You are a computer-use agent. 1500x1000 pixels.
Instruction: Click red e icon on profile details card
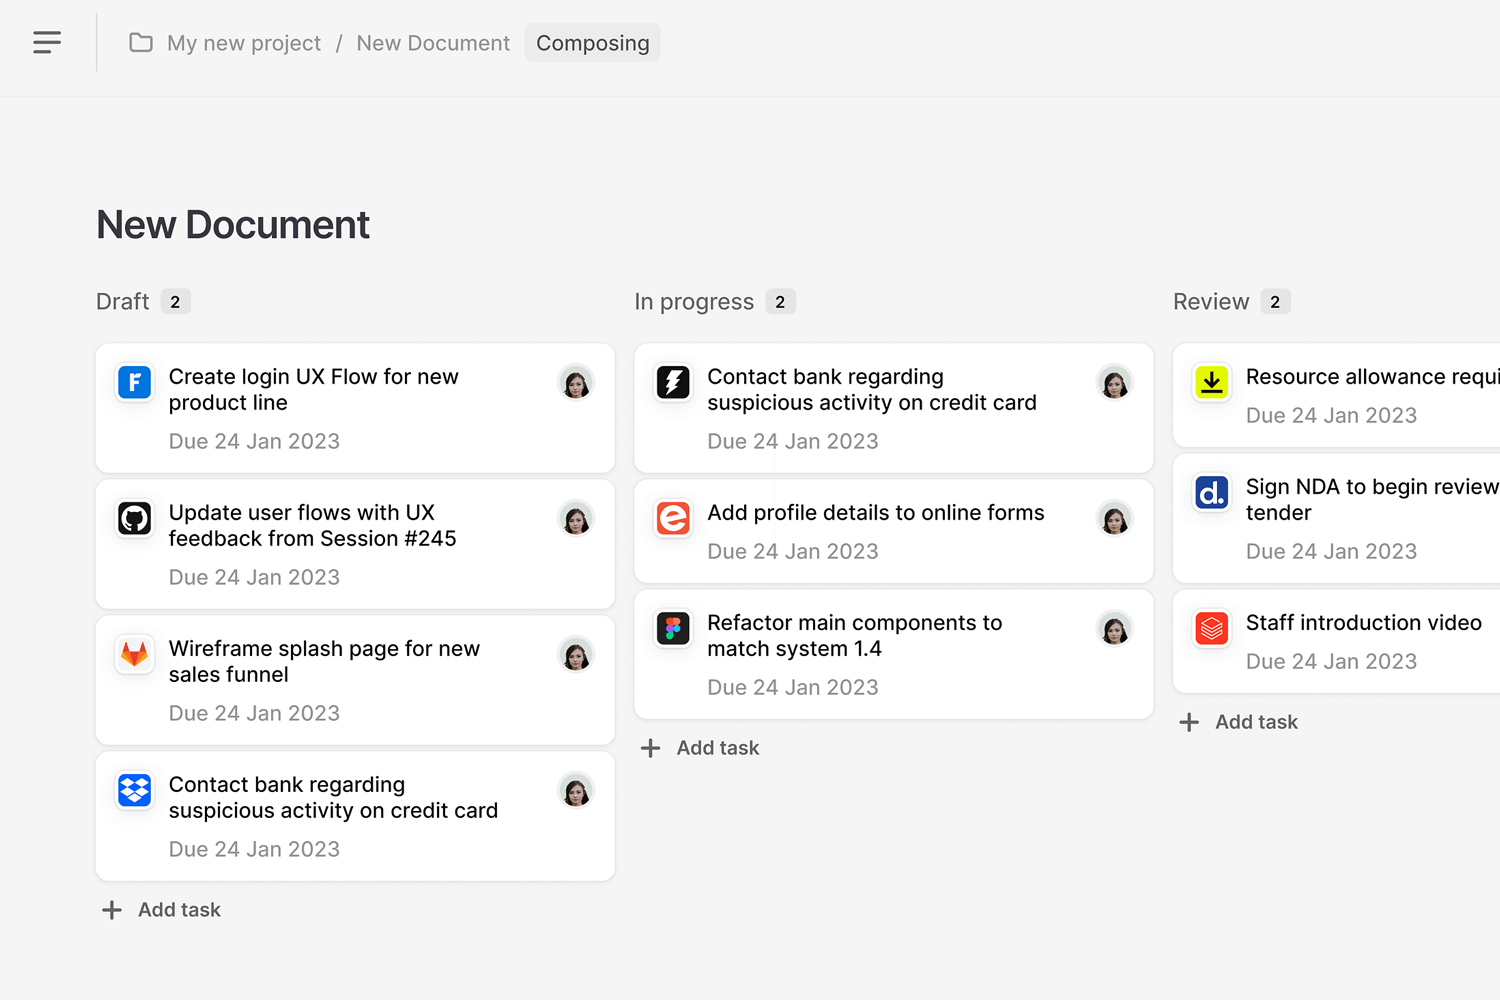tap(673, 518)
